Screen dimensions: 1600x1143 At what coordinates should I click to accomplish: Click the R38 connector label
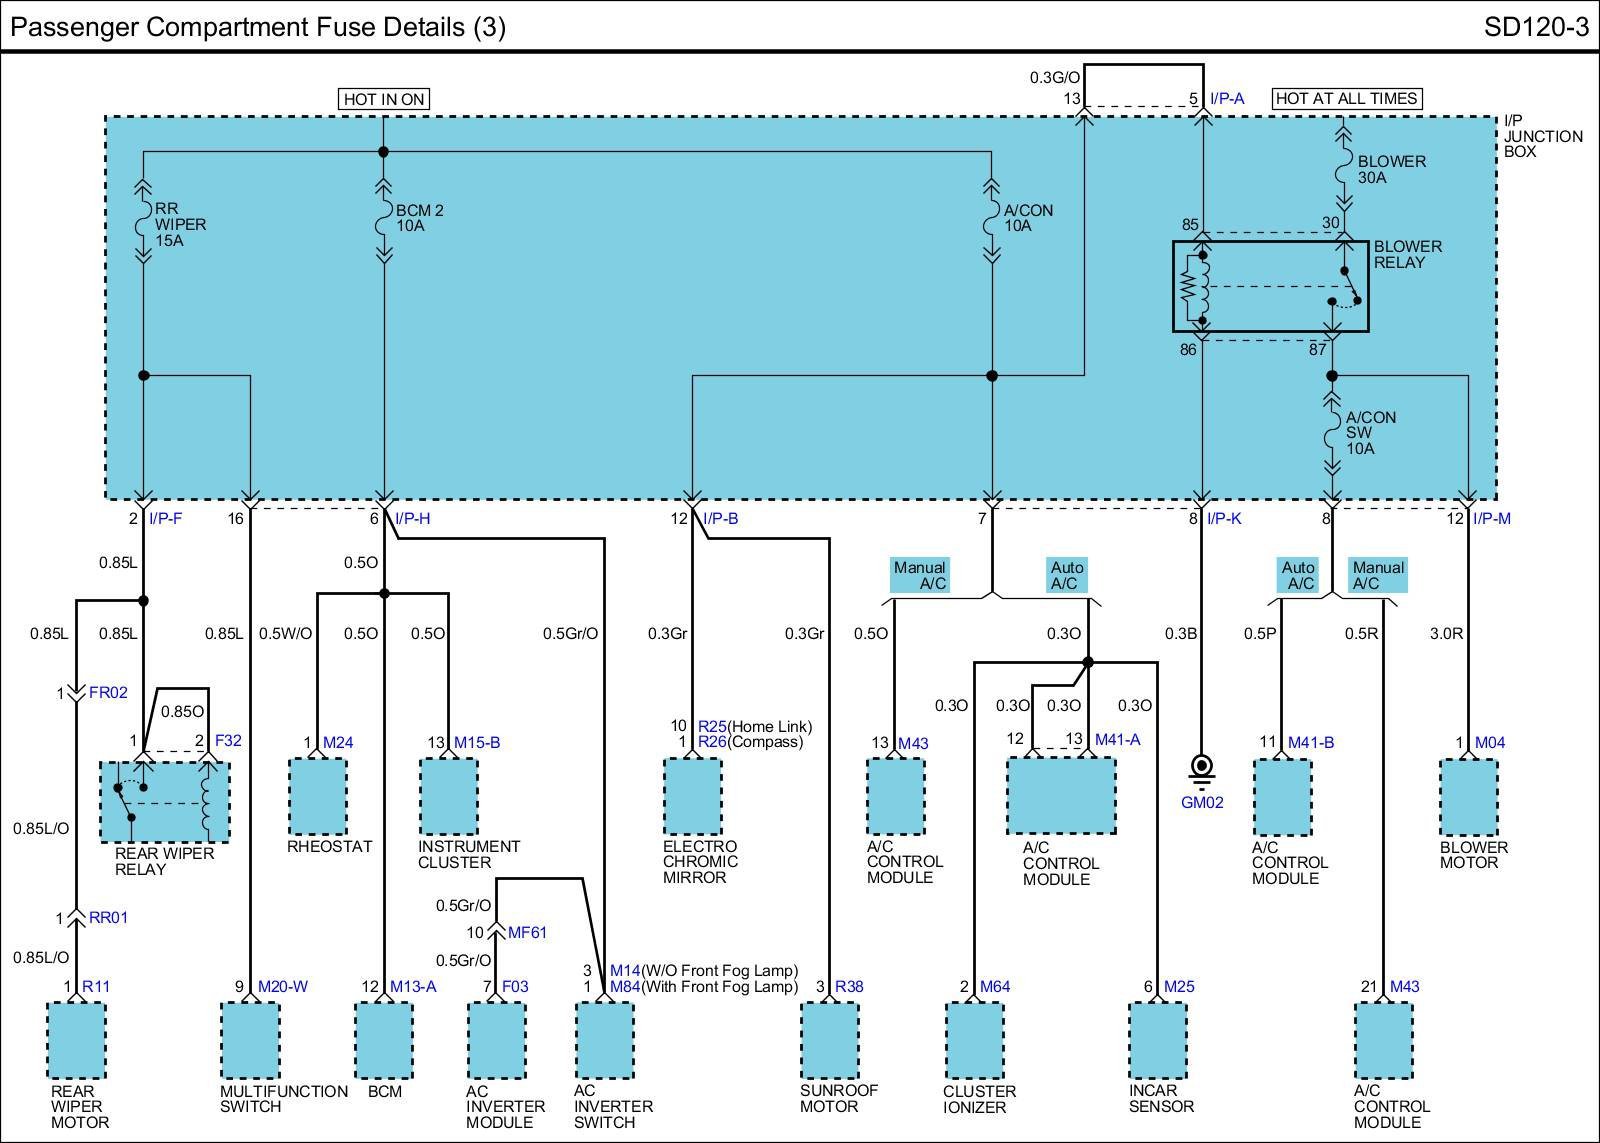coord(848,986)
